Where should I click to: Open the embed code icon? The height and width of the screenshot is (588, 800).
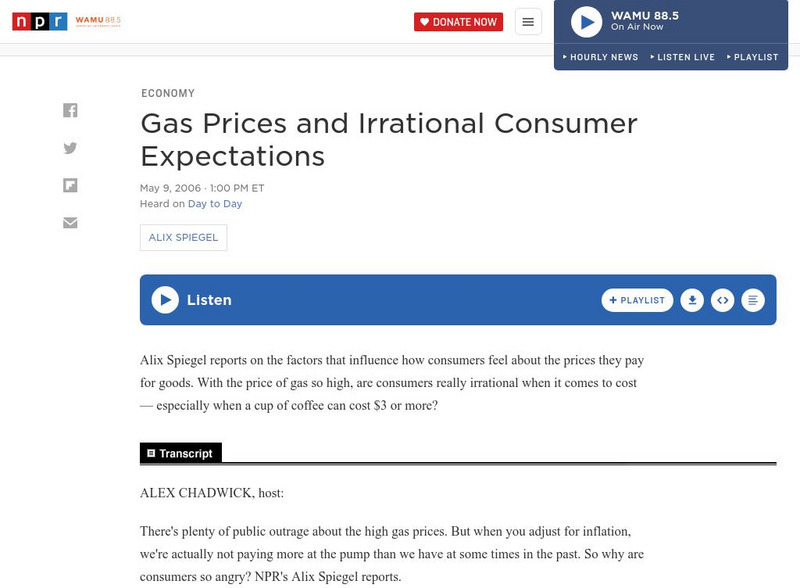pyautogui.click(x=722, y=300)
